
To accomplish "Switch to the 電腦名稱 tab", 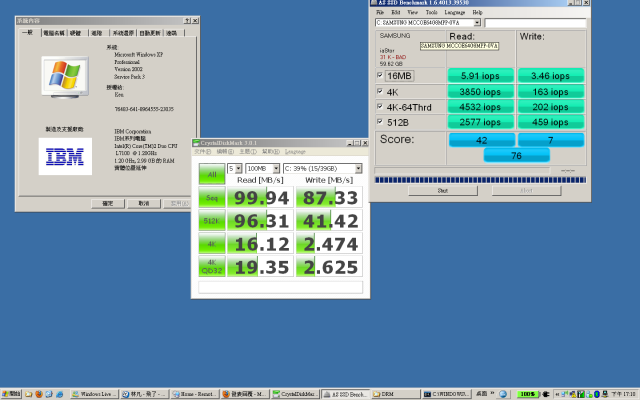I will tap(54, 33).
